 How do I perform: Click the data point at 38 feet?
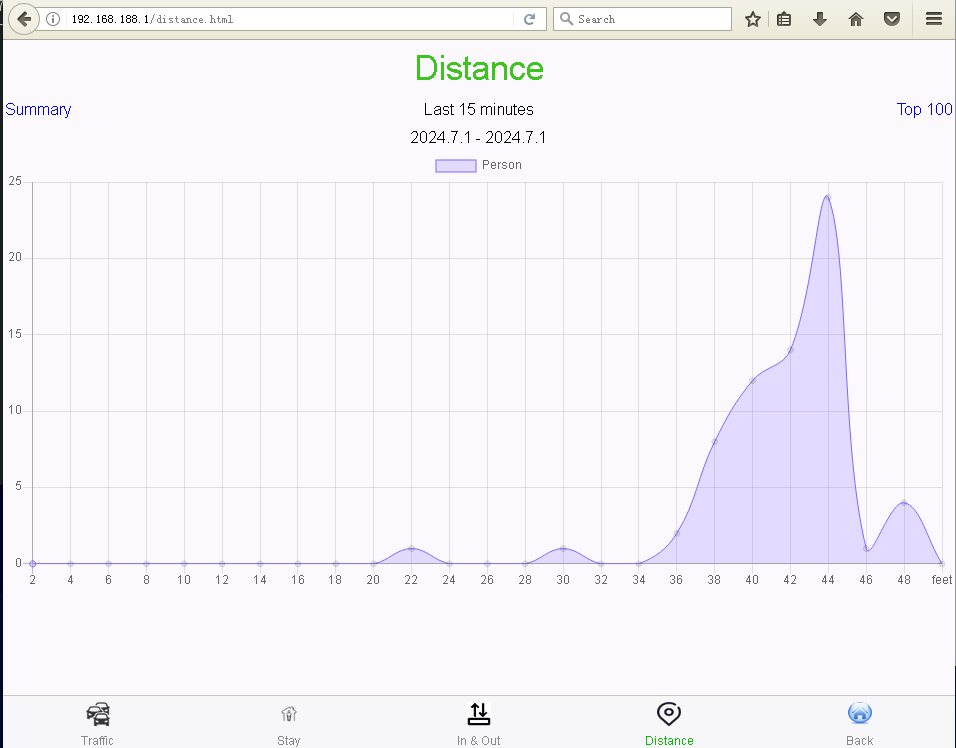(715, 441)
